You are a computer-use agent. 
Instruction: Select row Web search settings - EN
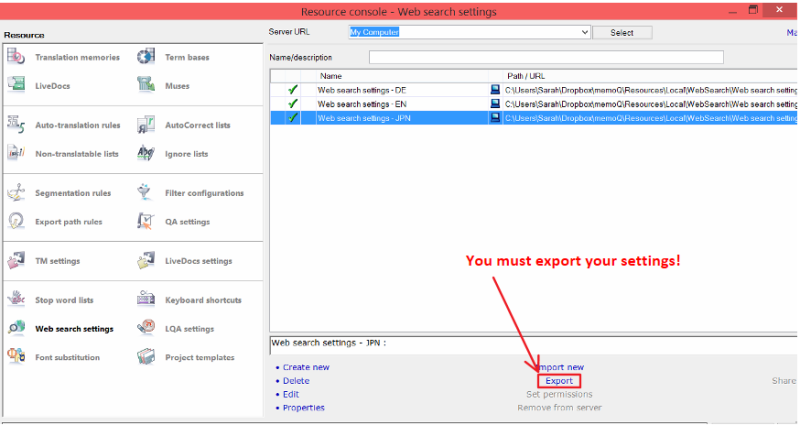(x=534, y=104)
